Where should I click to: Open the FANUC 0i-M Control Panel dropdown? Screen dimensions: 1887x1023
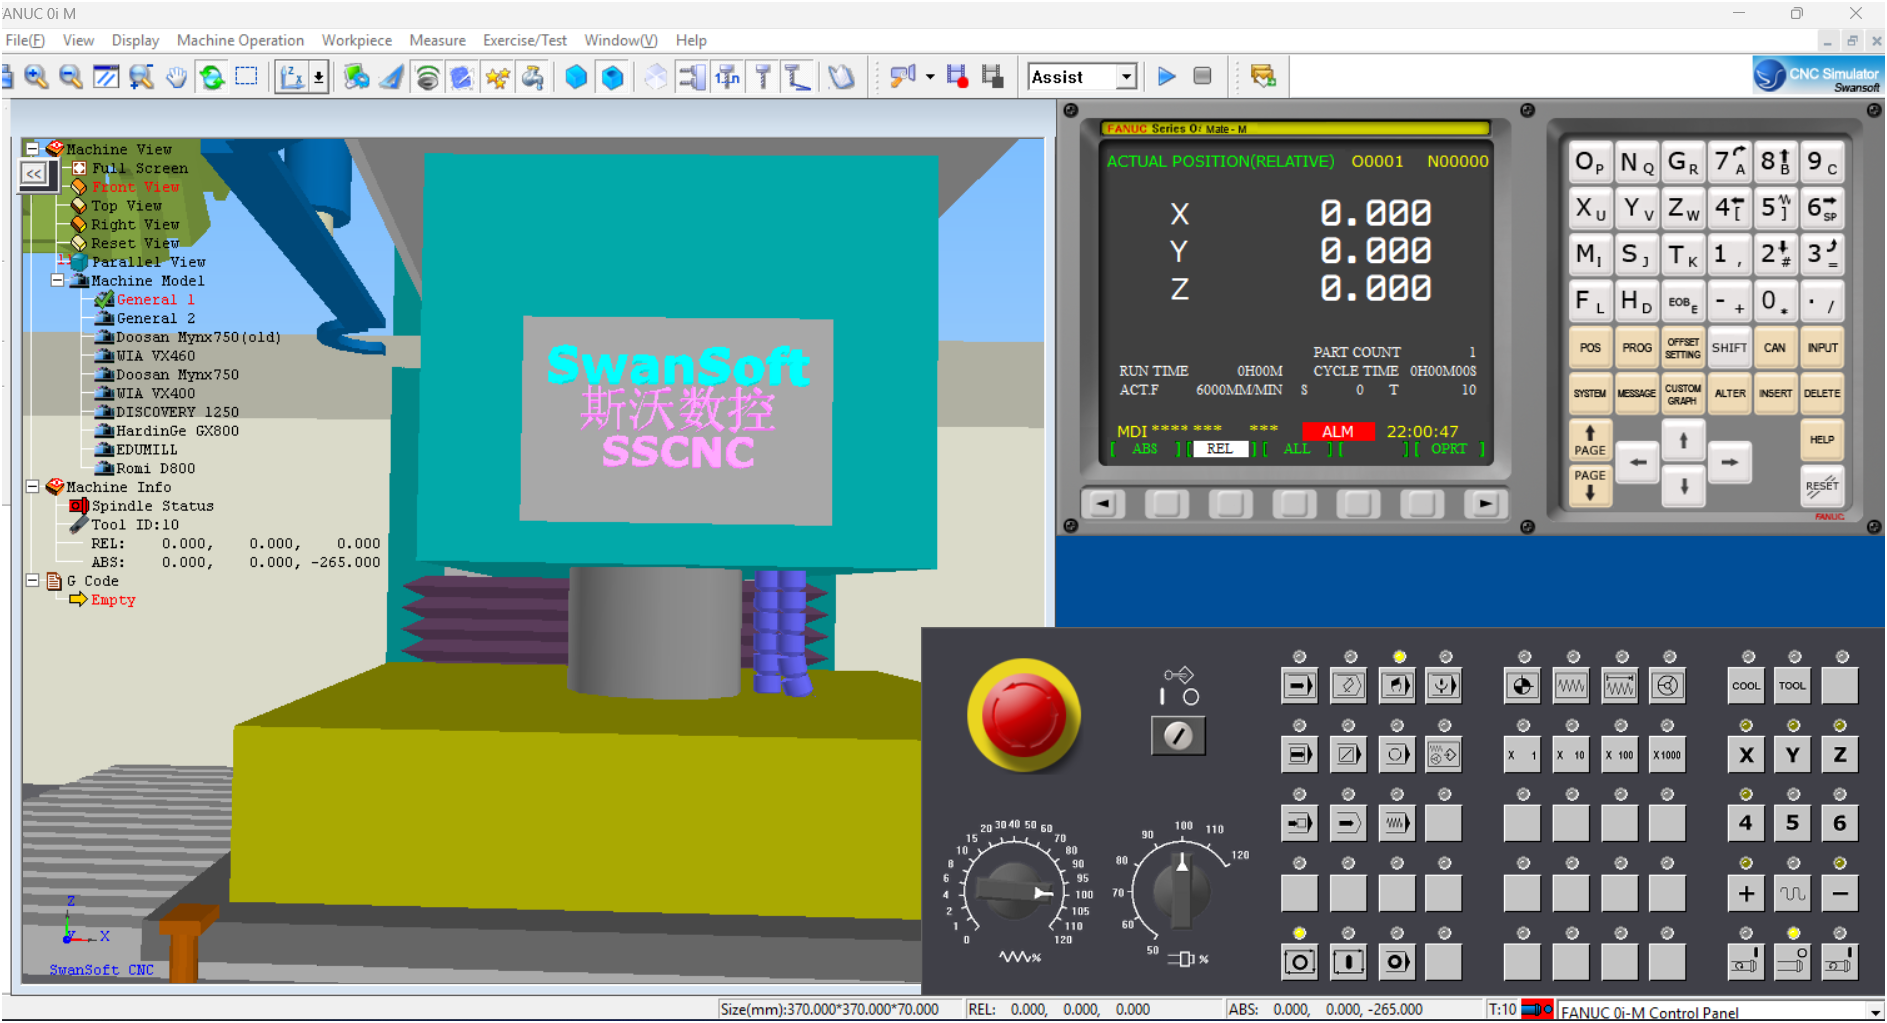point(1874,1012)
